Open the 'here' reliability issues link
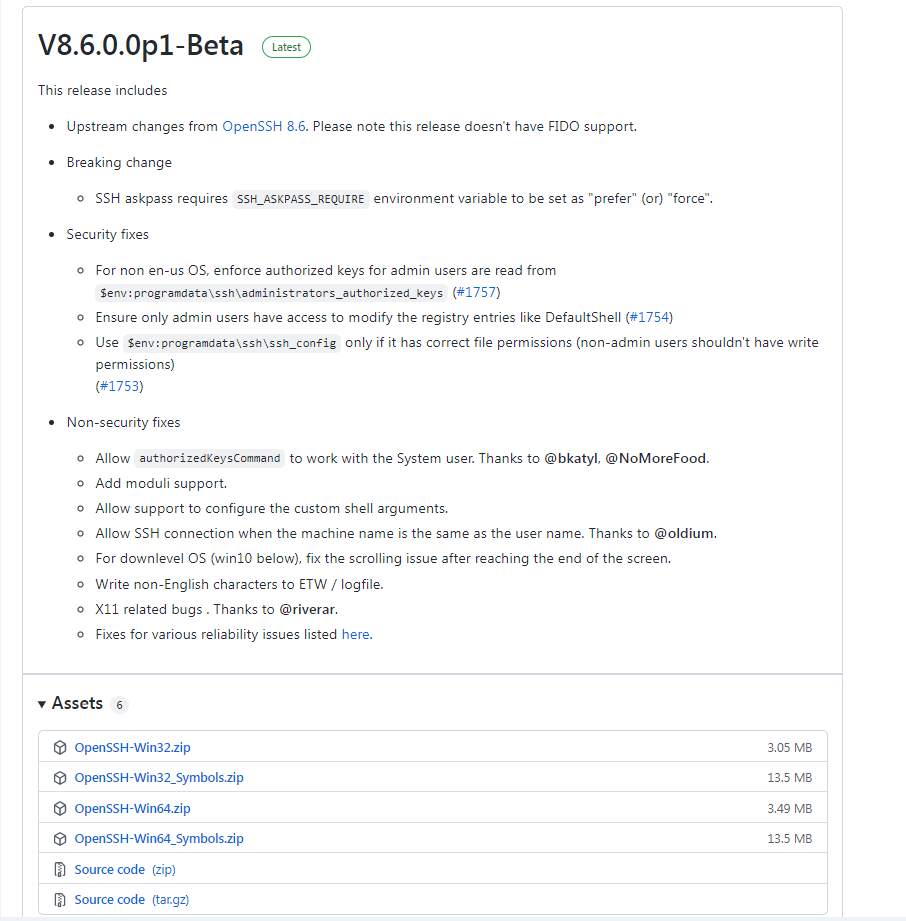Viewport: 906px width, 921px height. (355, 634)
